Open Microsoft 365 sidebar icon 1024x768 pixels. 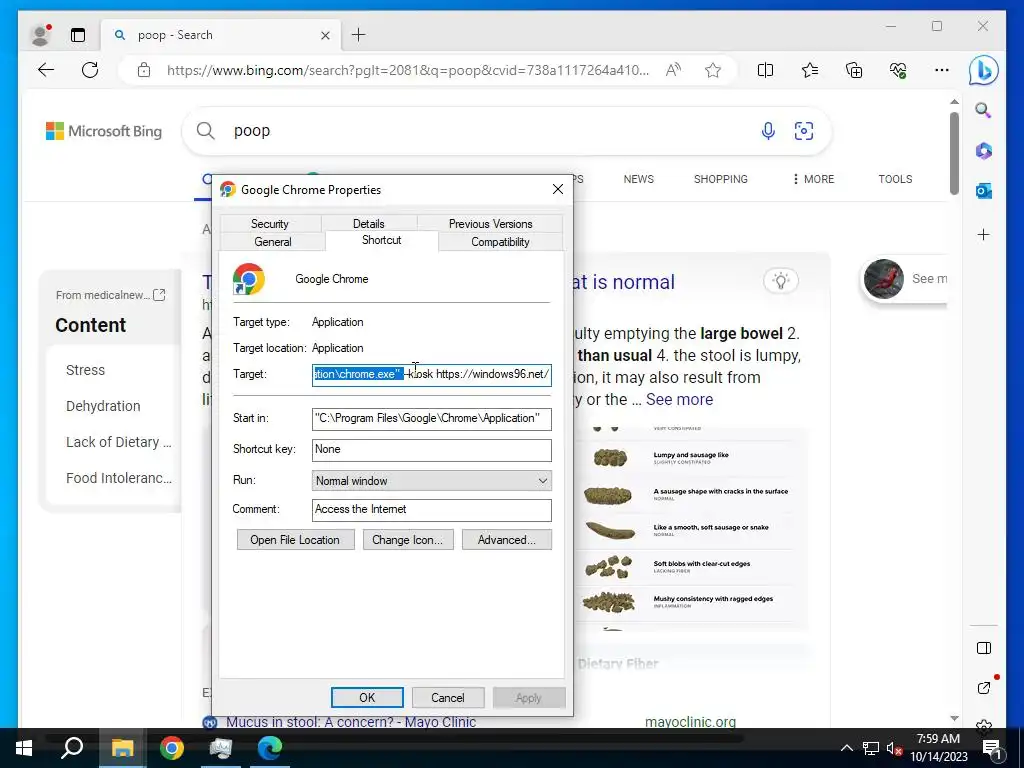click(x=984, y=151)
